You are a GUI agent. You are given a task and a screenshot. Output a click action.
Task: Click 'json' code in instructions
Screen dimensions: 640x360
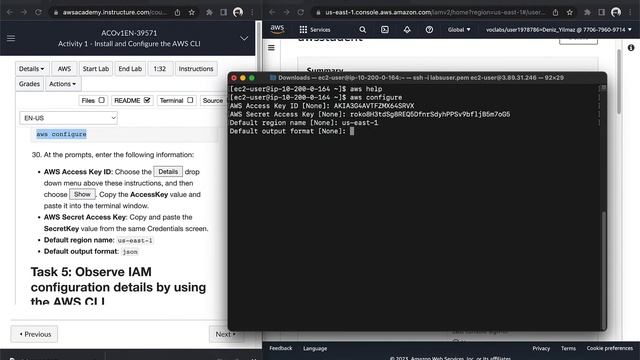coord(130,252)
